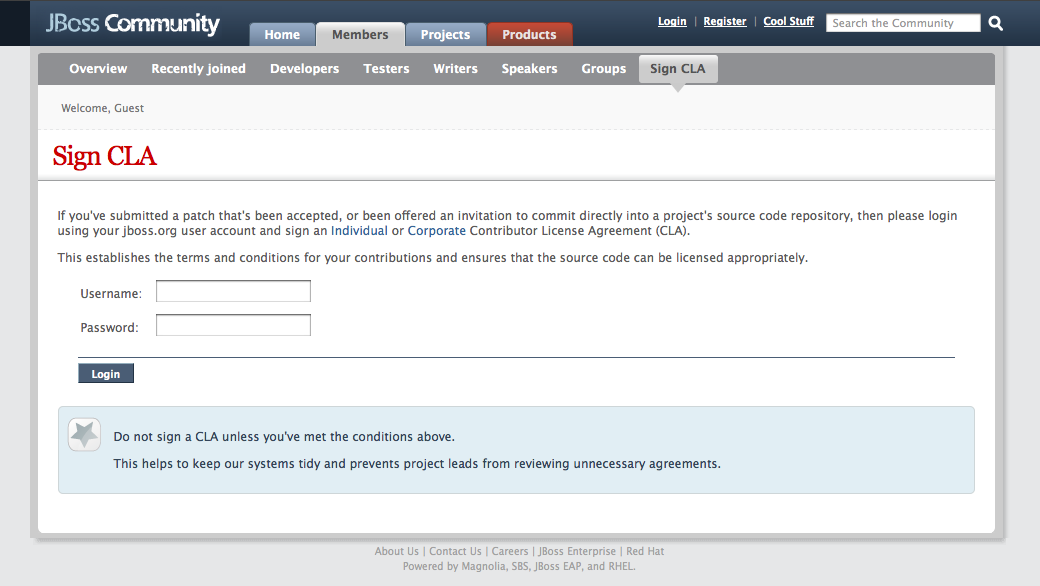Viewport: 1040px width, 586px height.
Task: Open the Corporate CLA link
Action: (x=436, y=231)
